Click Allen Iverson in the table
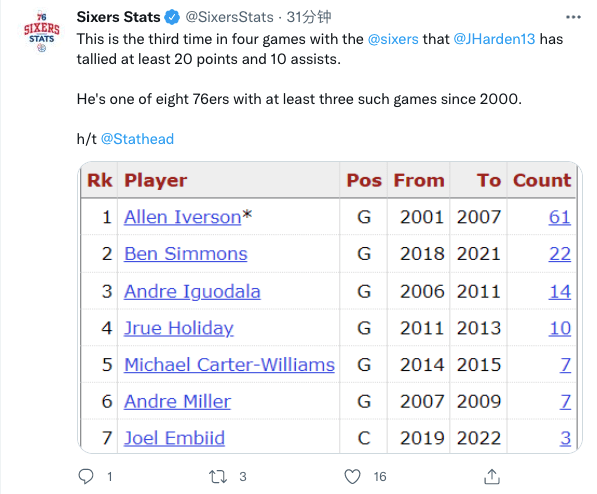The width and height of the screenshot is (597, 494). point(182,217)
